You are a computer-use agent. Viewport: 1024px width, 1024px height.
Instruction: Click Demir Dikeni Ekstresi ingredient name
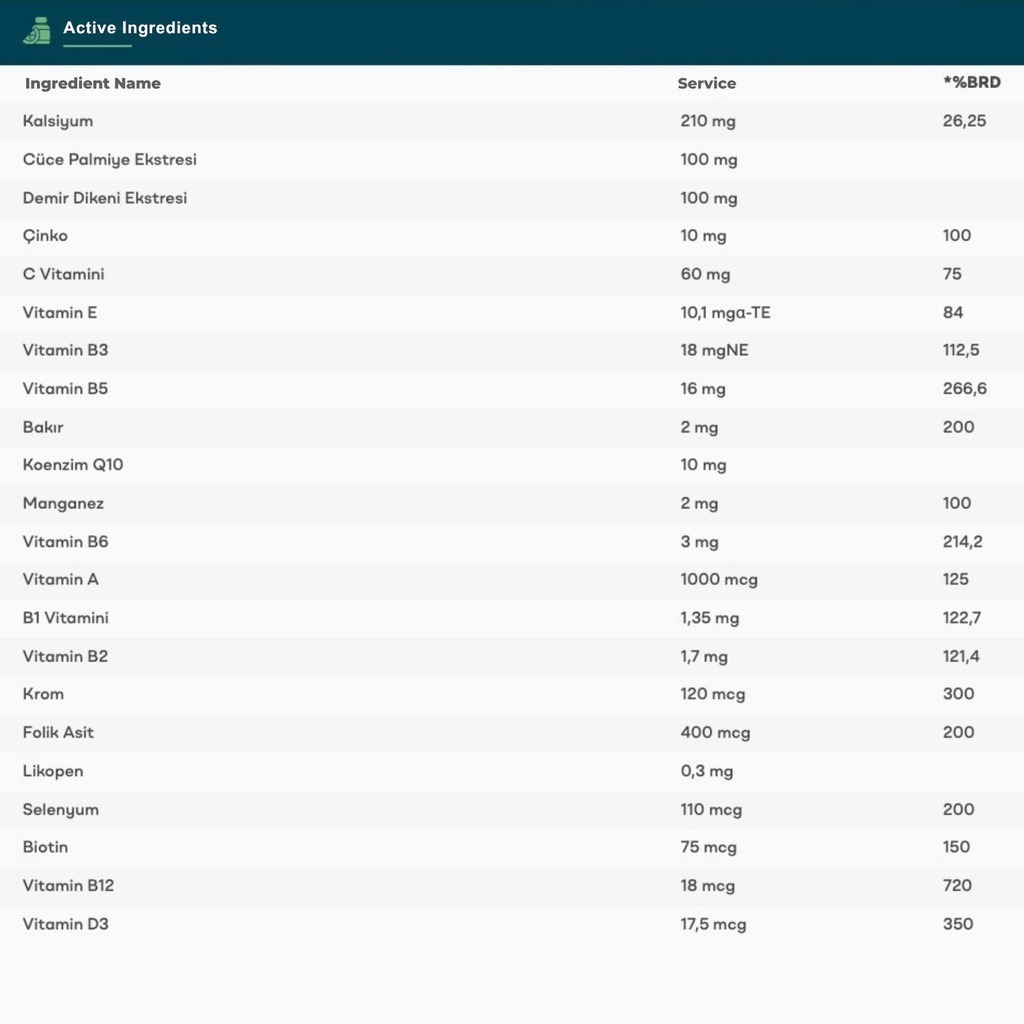(x=104, y=198)
